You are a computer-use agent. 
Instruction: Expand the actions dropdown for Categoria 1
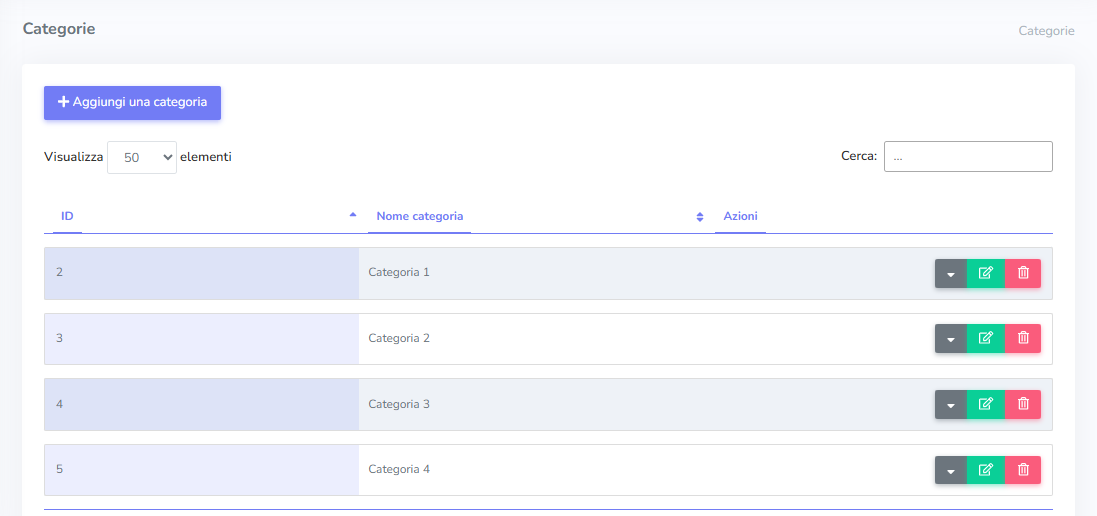coord(951,273)
